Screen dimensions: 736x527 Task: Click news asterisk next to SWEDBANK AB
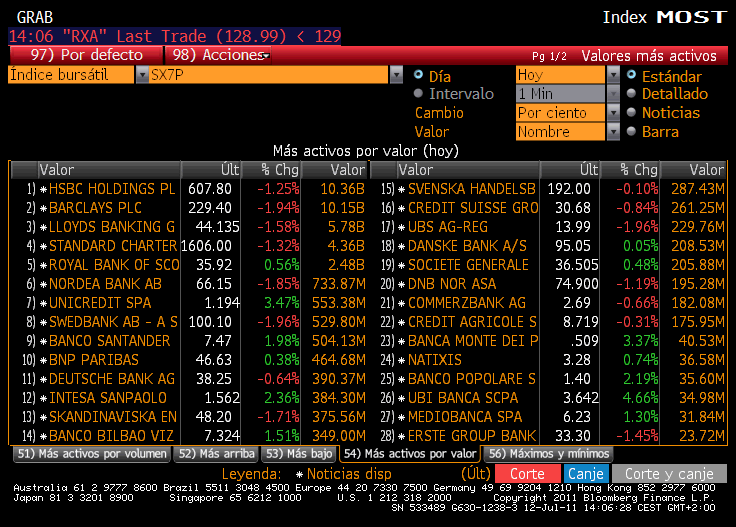click(x=43, y=322)
